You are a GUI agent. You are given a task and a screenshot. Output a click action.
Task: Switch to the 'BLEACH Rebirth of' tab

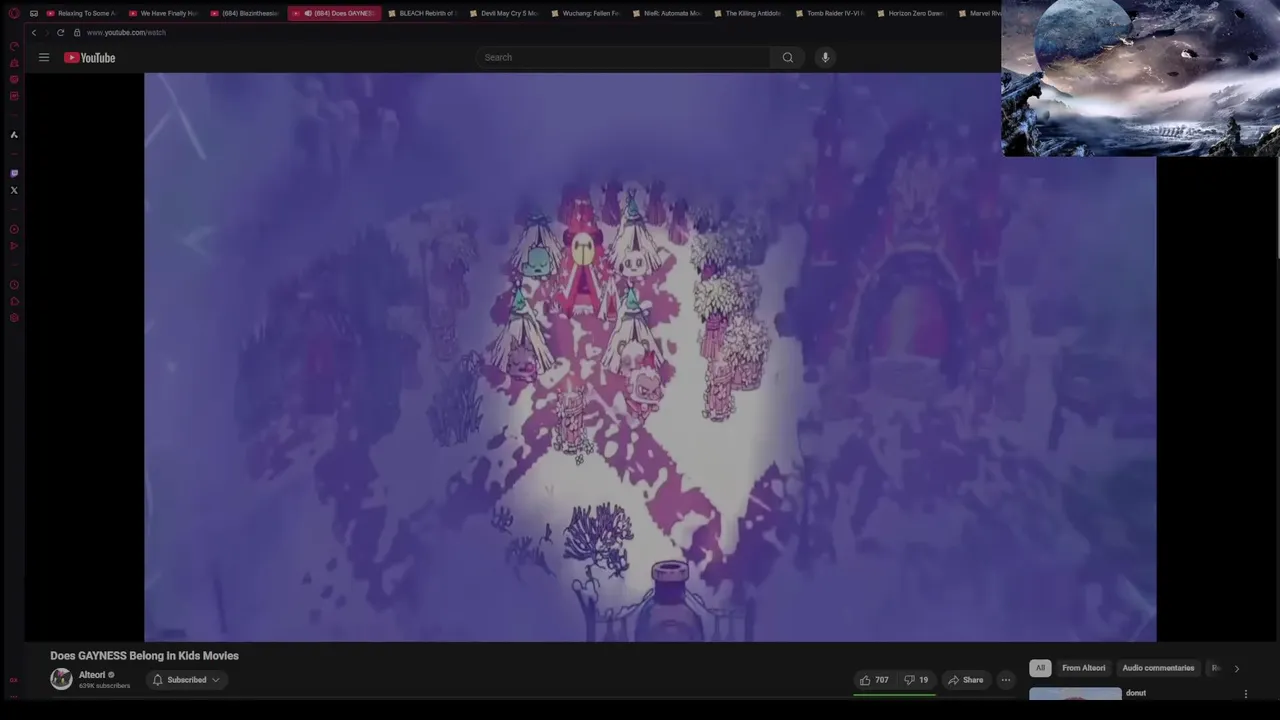(423, 13)
